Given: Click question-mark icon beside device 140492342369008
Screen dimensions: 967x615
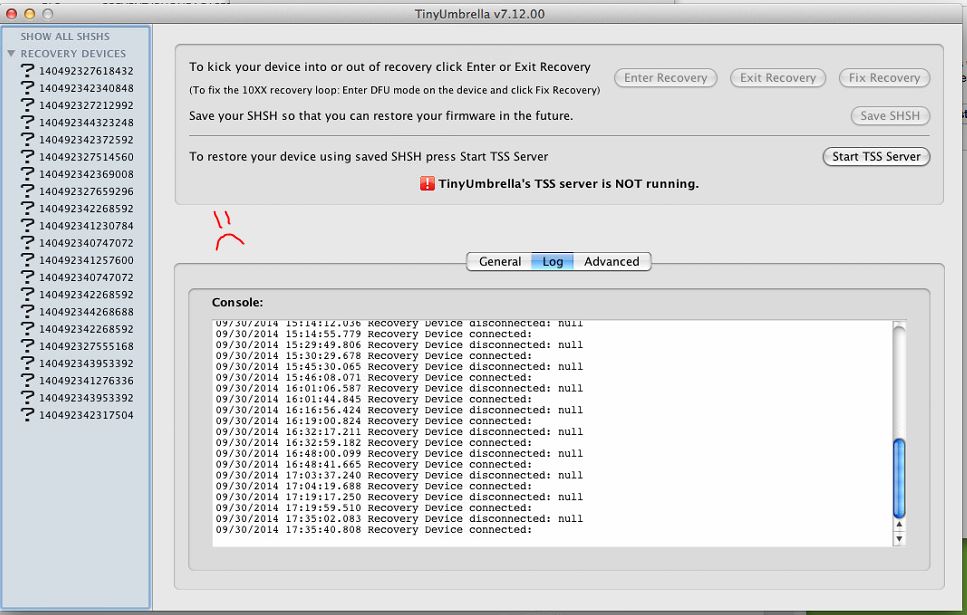Looking at the screenshot, I should pyautogui.click(x=27, y=174).
